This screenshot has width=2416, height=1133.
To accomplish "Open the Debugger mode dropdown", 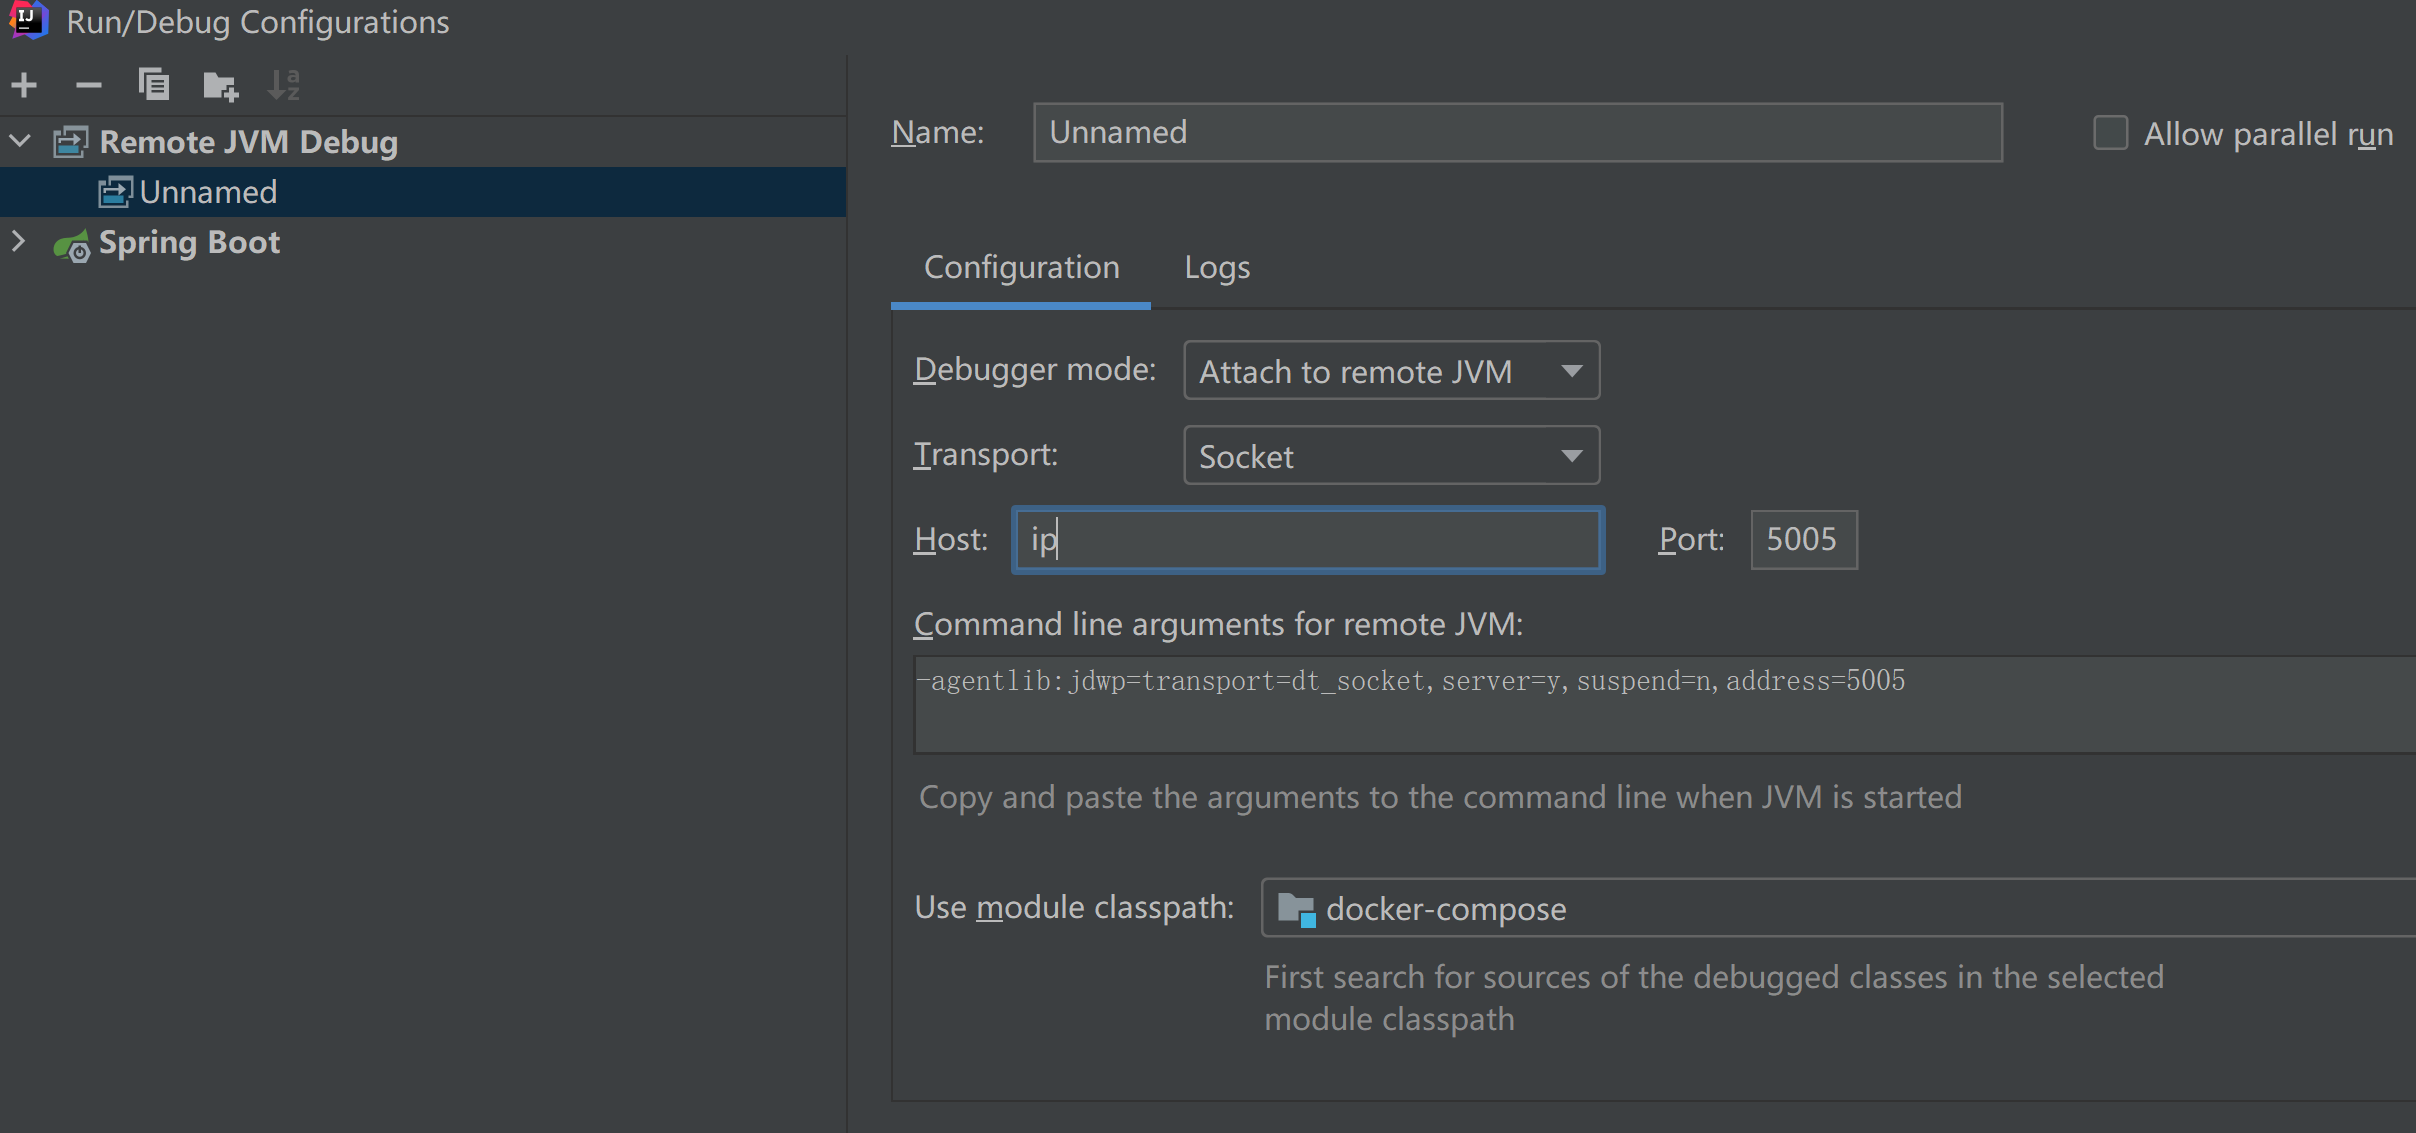I will [1391, 371].
